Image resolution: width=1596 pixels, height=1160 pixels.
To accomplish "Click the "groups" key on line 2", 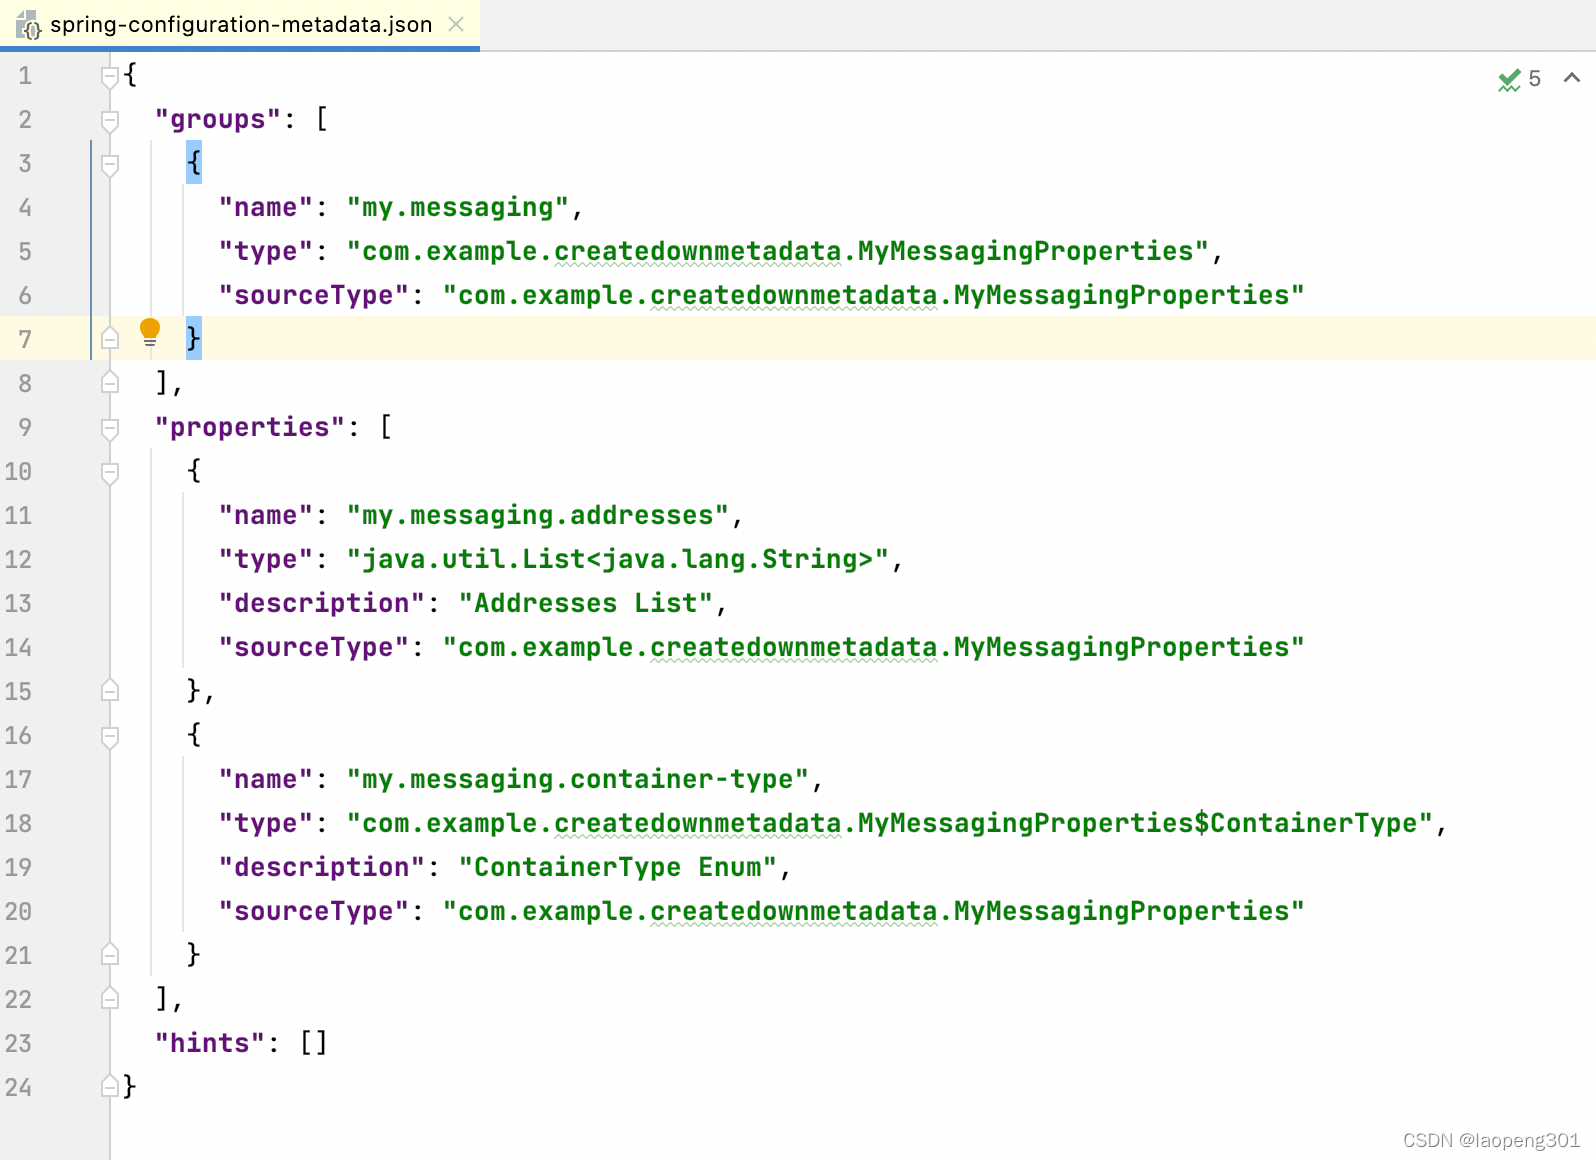I will pos(218,120).
